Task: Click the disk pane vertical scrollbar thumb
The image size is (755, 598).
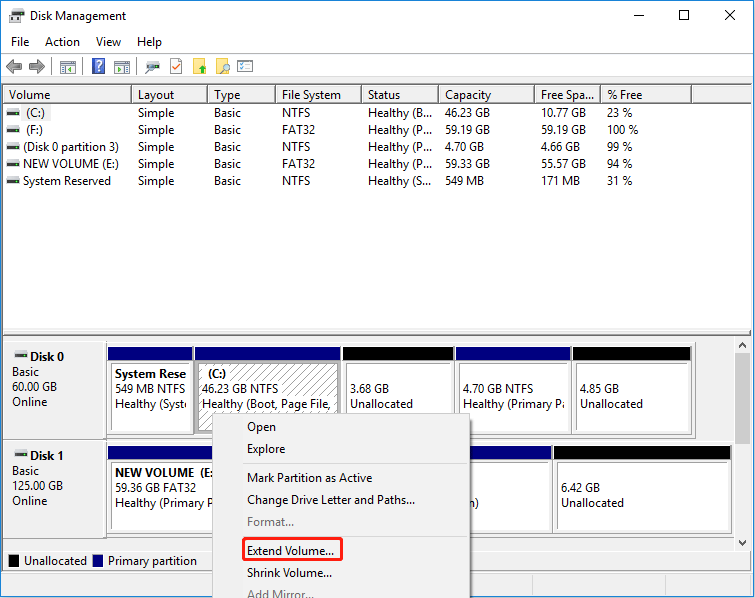Action: coord(742,399)
